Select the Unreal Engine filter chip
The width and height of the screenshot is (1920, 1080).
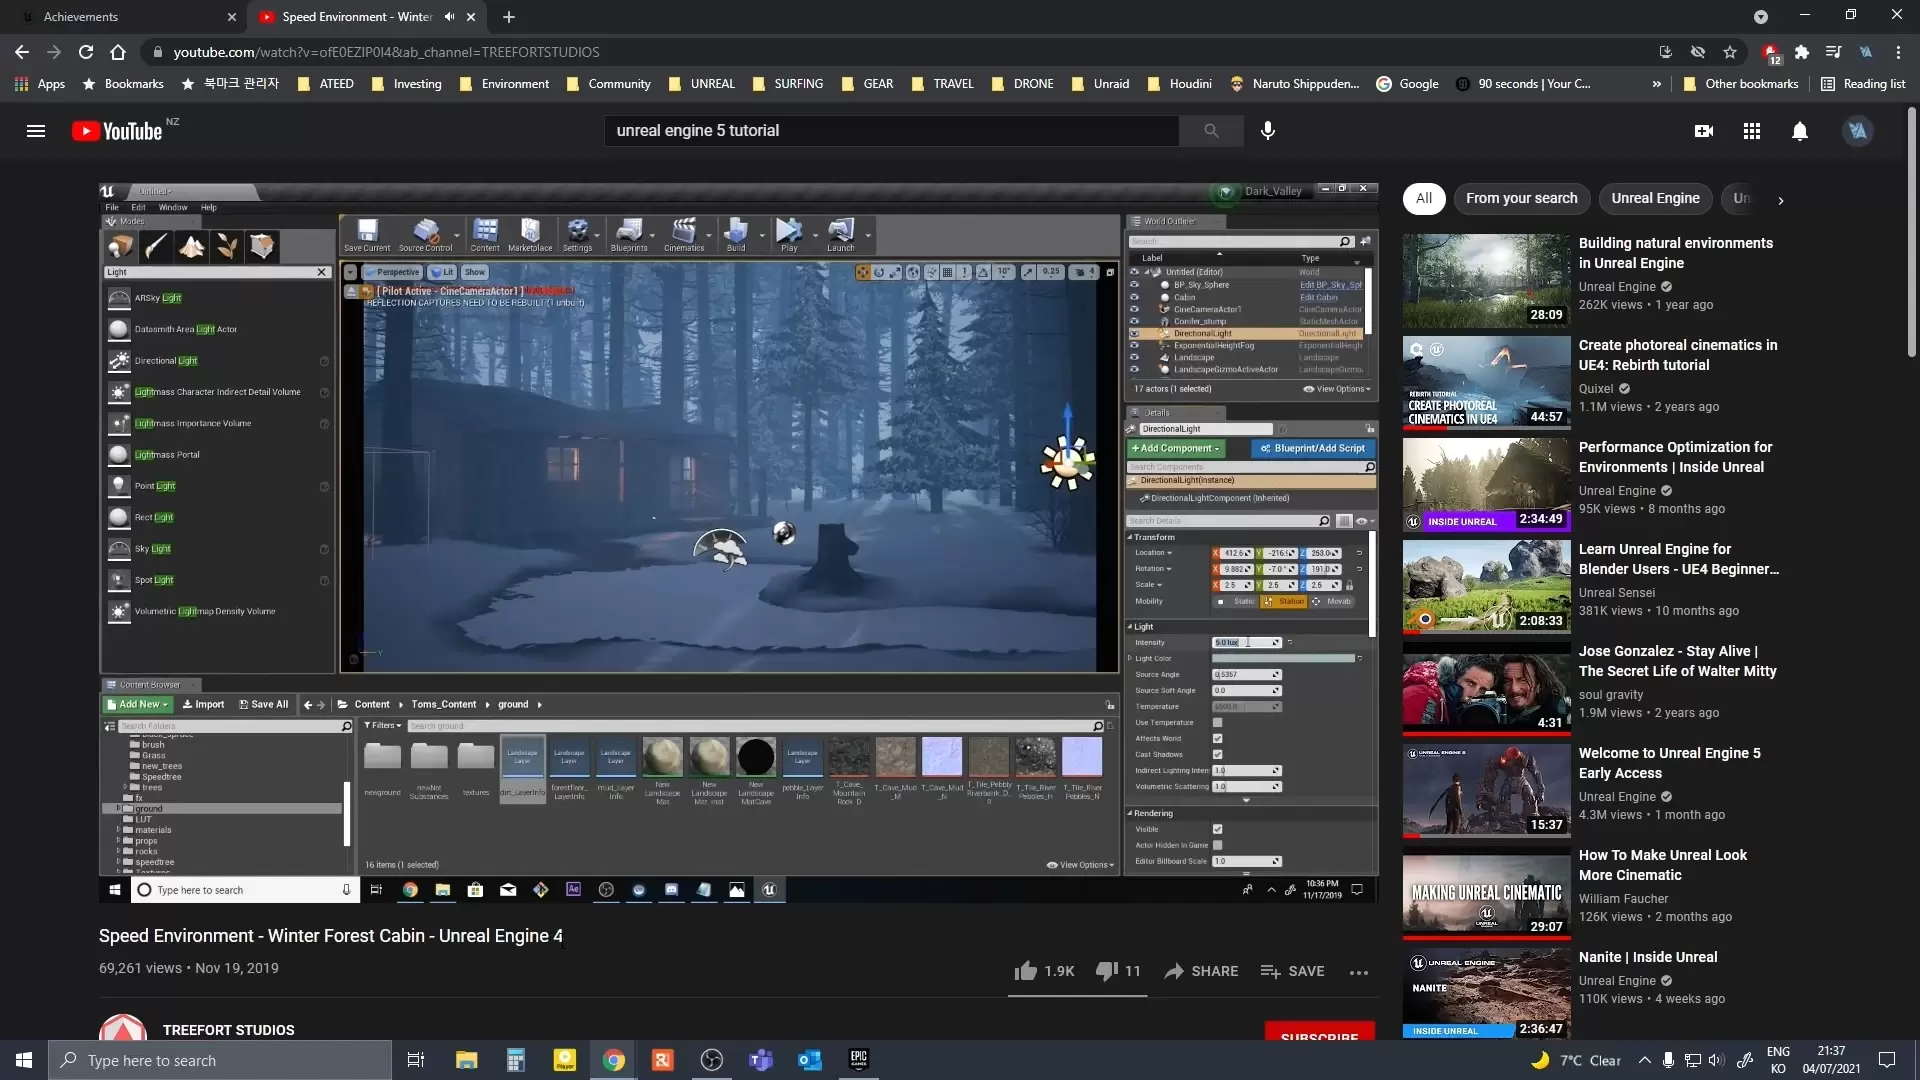pyautogui.click(x=1655, y=198)
